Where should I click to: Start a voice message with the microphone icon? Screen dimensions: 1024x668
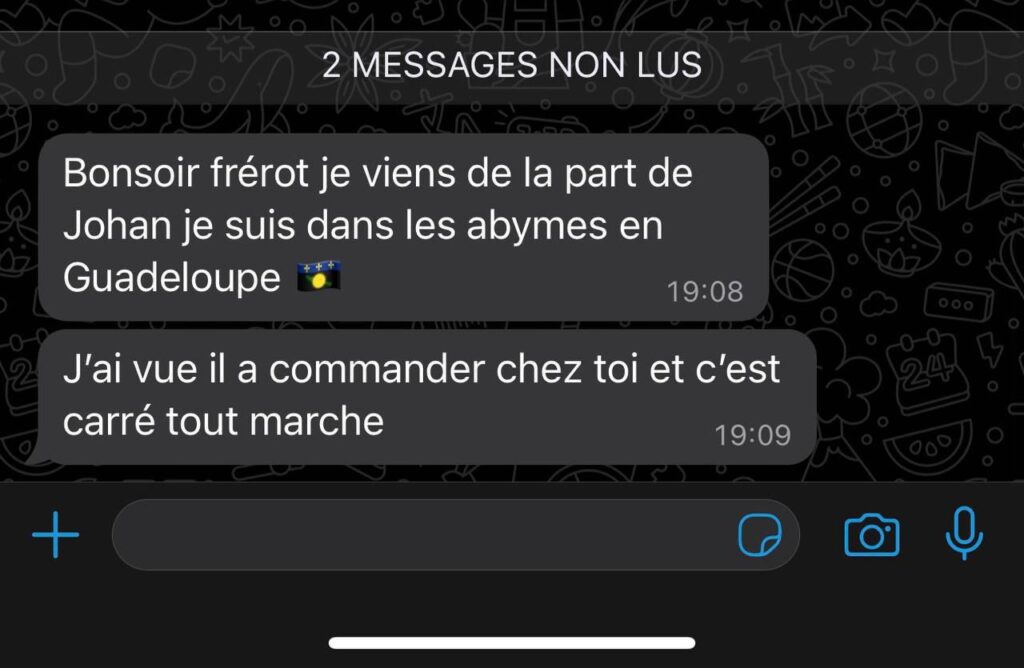click(x=964, y=533)
